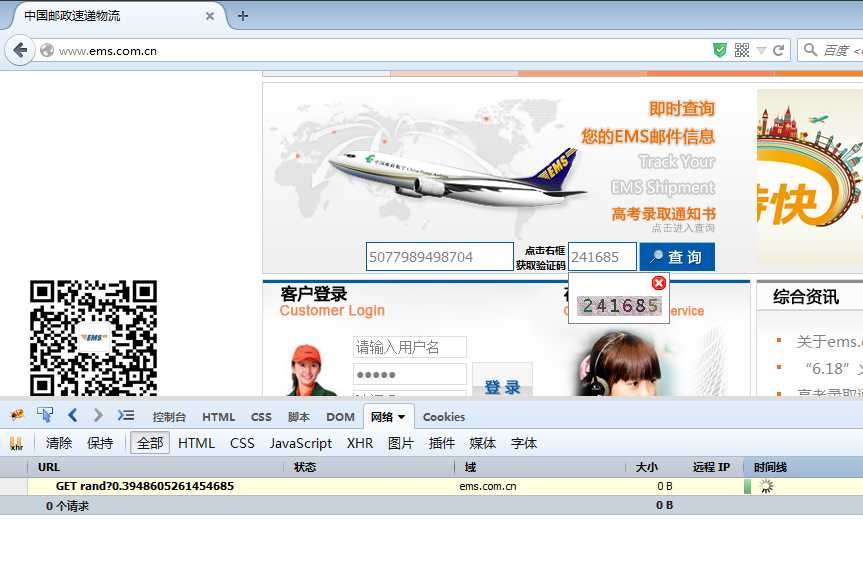Switch to the HTML panel tab

tap(219, 417)
